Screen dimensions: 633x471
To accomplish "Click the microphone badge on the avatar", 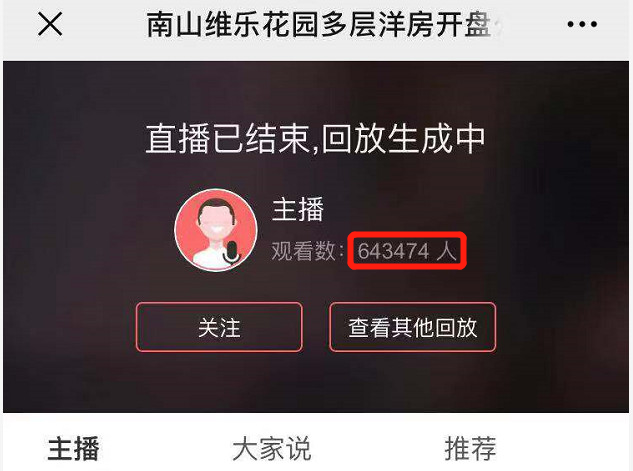I will [231, 251].
